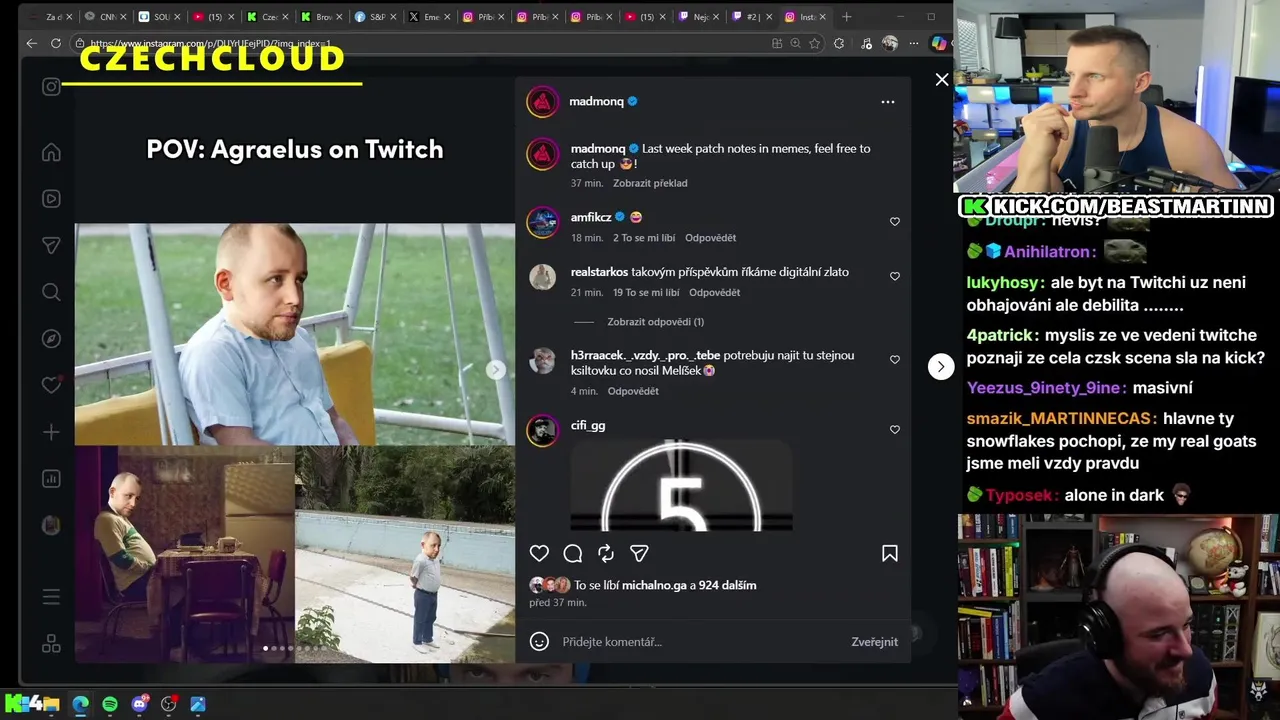Open direct messages paper-plane icon in sidebar

click(x=51, y=245)
